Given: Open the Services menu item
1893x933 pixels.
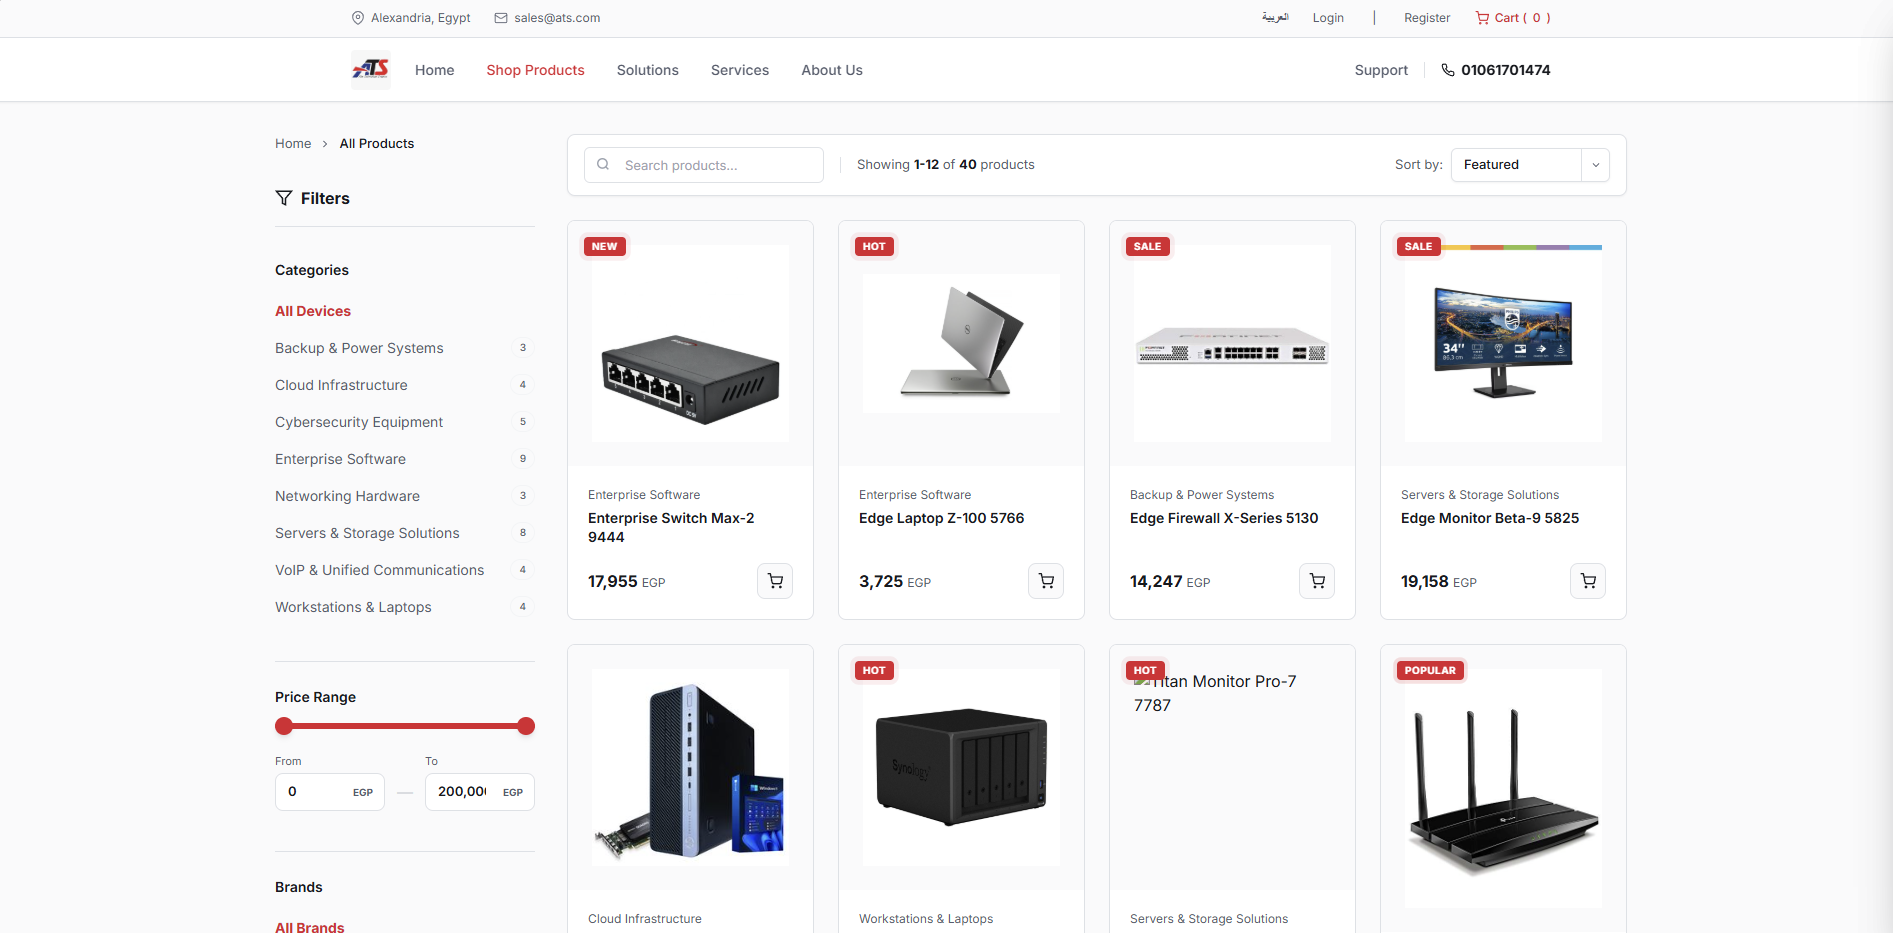Looking at the screenshot, I should coord(740,70).
